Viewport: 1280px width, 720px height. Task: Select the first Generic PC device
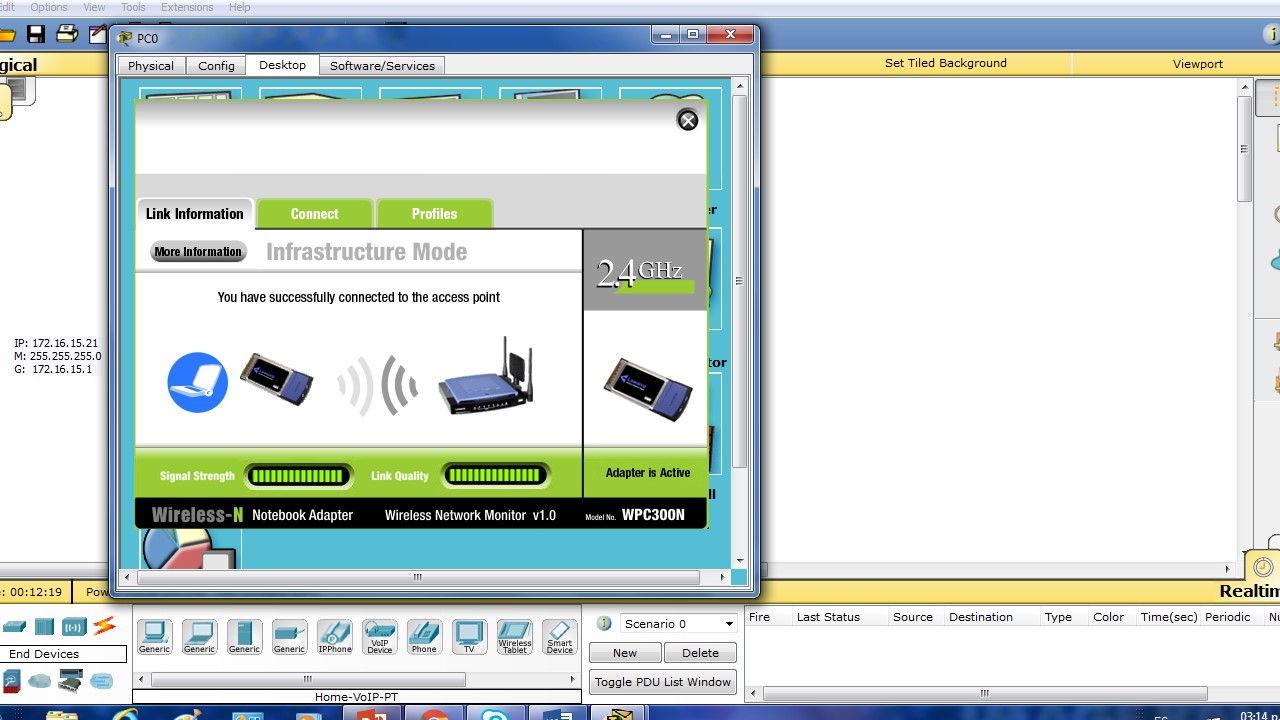pos(154,637)
